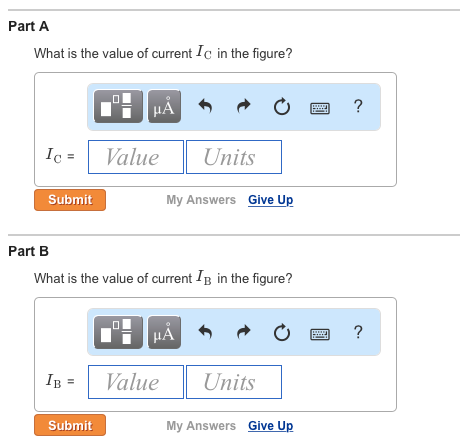
Task: Reset the Part A answer field
Action: [x=282, y=107]
